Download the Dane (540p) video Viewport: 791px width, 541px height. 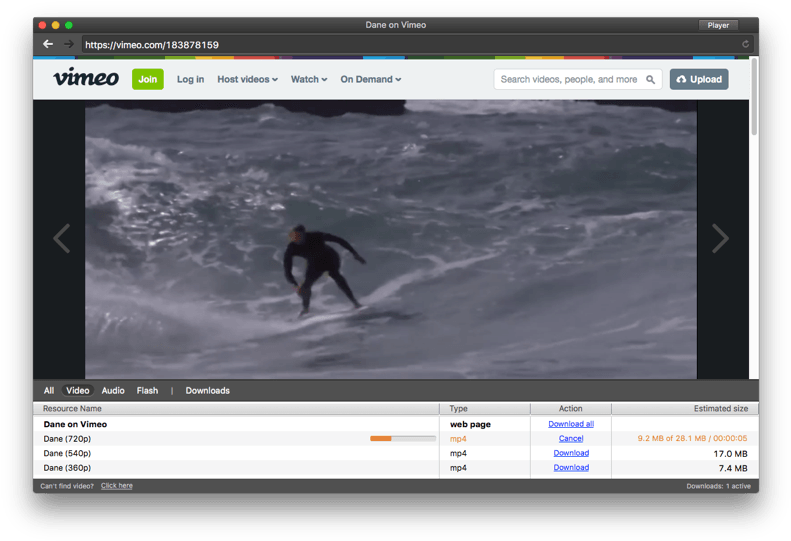point(571,453)
